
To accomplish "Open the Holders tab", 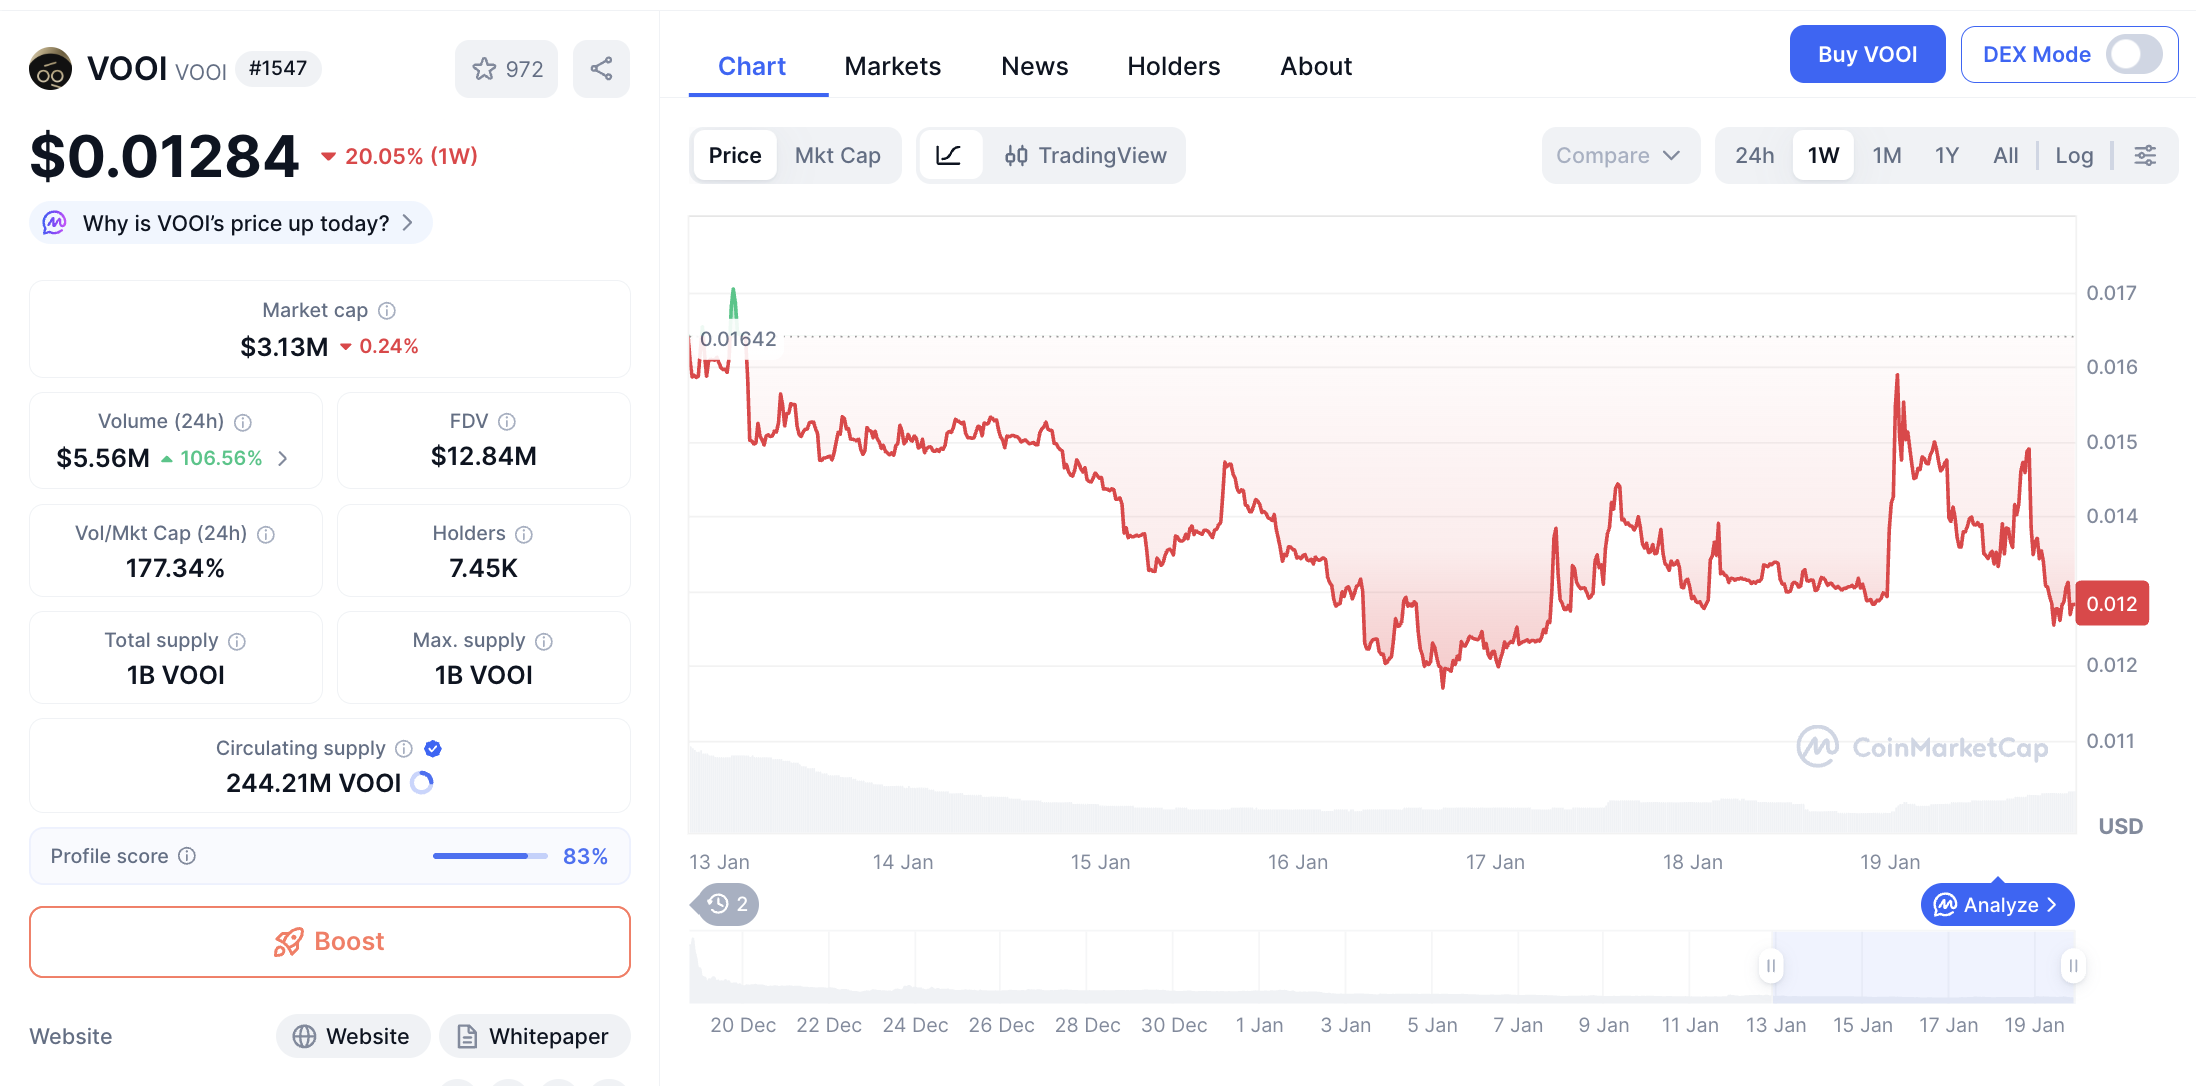I will coord(1173,66).
